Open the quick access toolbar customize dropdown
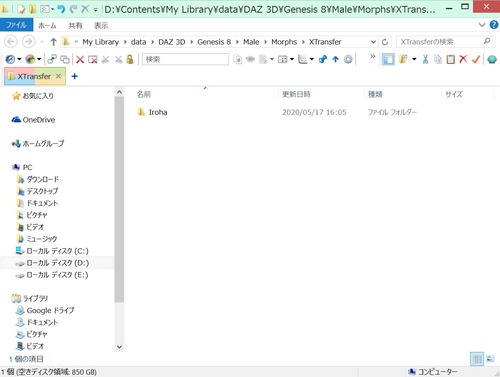 click(95, 10)
